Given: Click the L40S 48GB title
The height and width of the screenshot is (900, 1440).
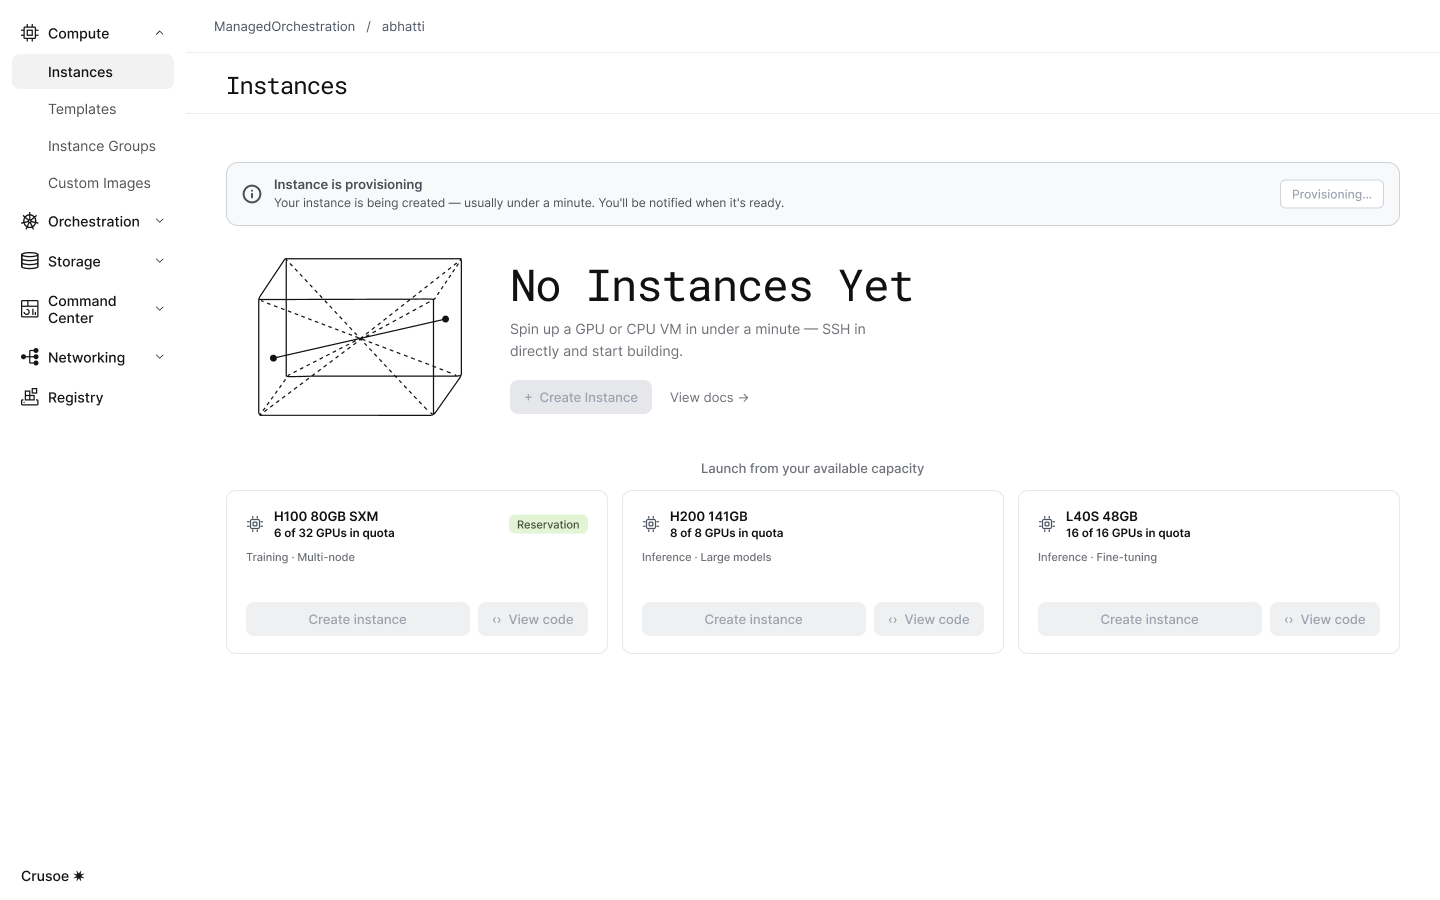Looking at the screenshot, I should 1102,516.
